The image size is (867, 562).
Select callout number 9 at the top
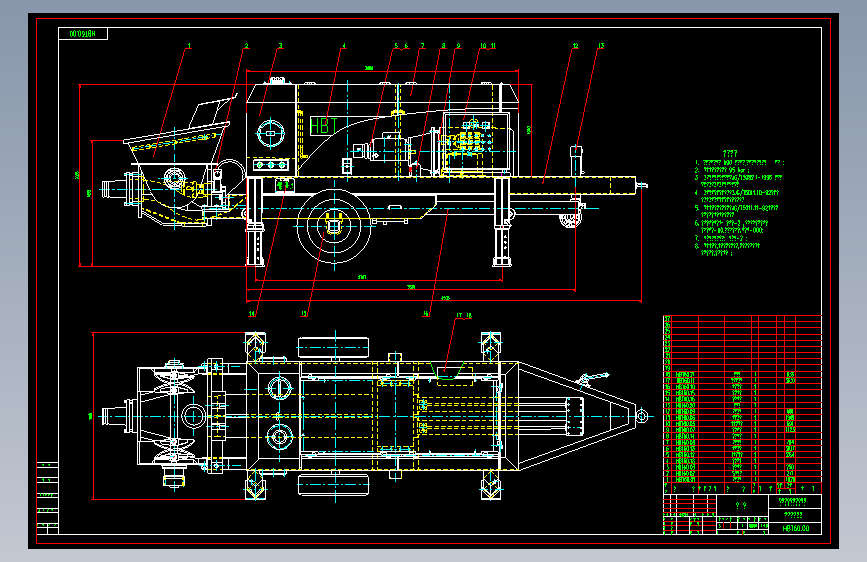pyautogui.click(x=458, y=46)
